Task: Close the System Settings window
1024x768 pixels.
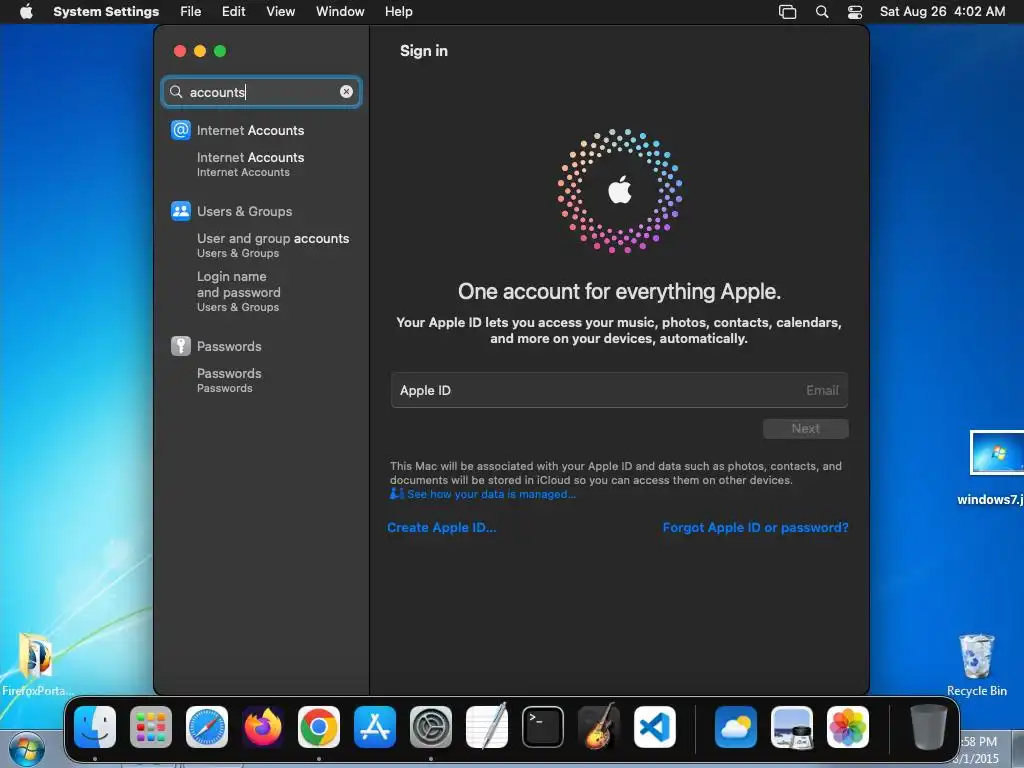Action: (x=180, y=51)
